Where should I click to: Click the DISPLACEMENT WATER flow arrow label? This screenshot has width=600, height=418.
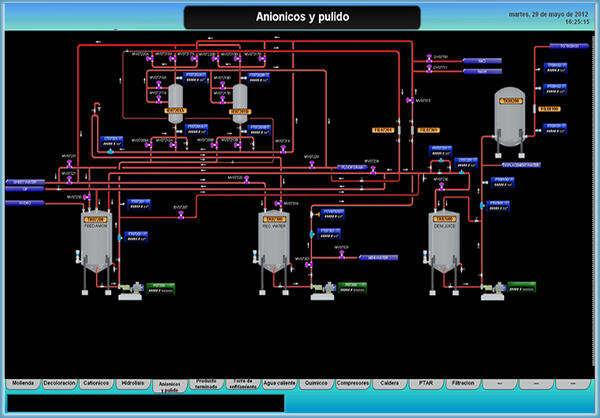click(x=521, y=165)
